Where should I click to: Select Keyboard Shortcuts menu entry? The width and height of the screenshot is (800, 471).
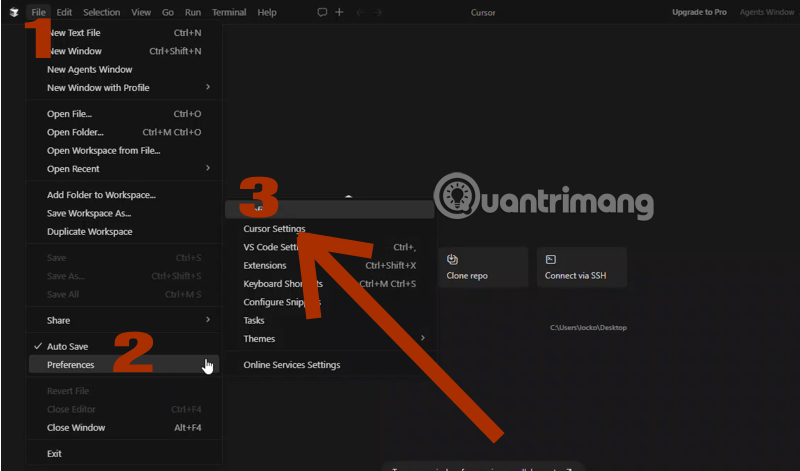click(x=282, y=284)
